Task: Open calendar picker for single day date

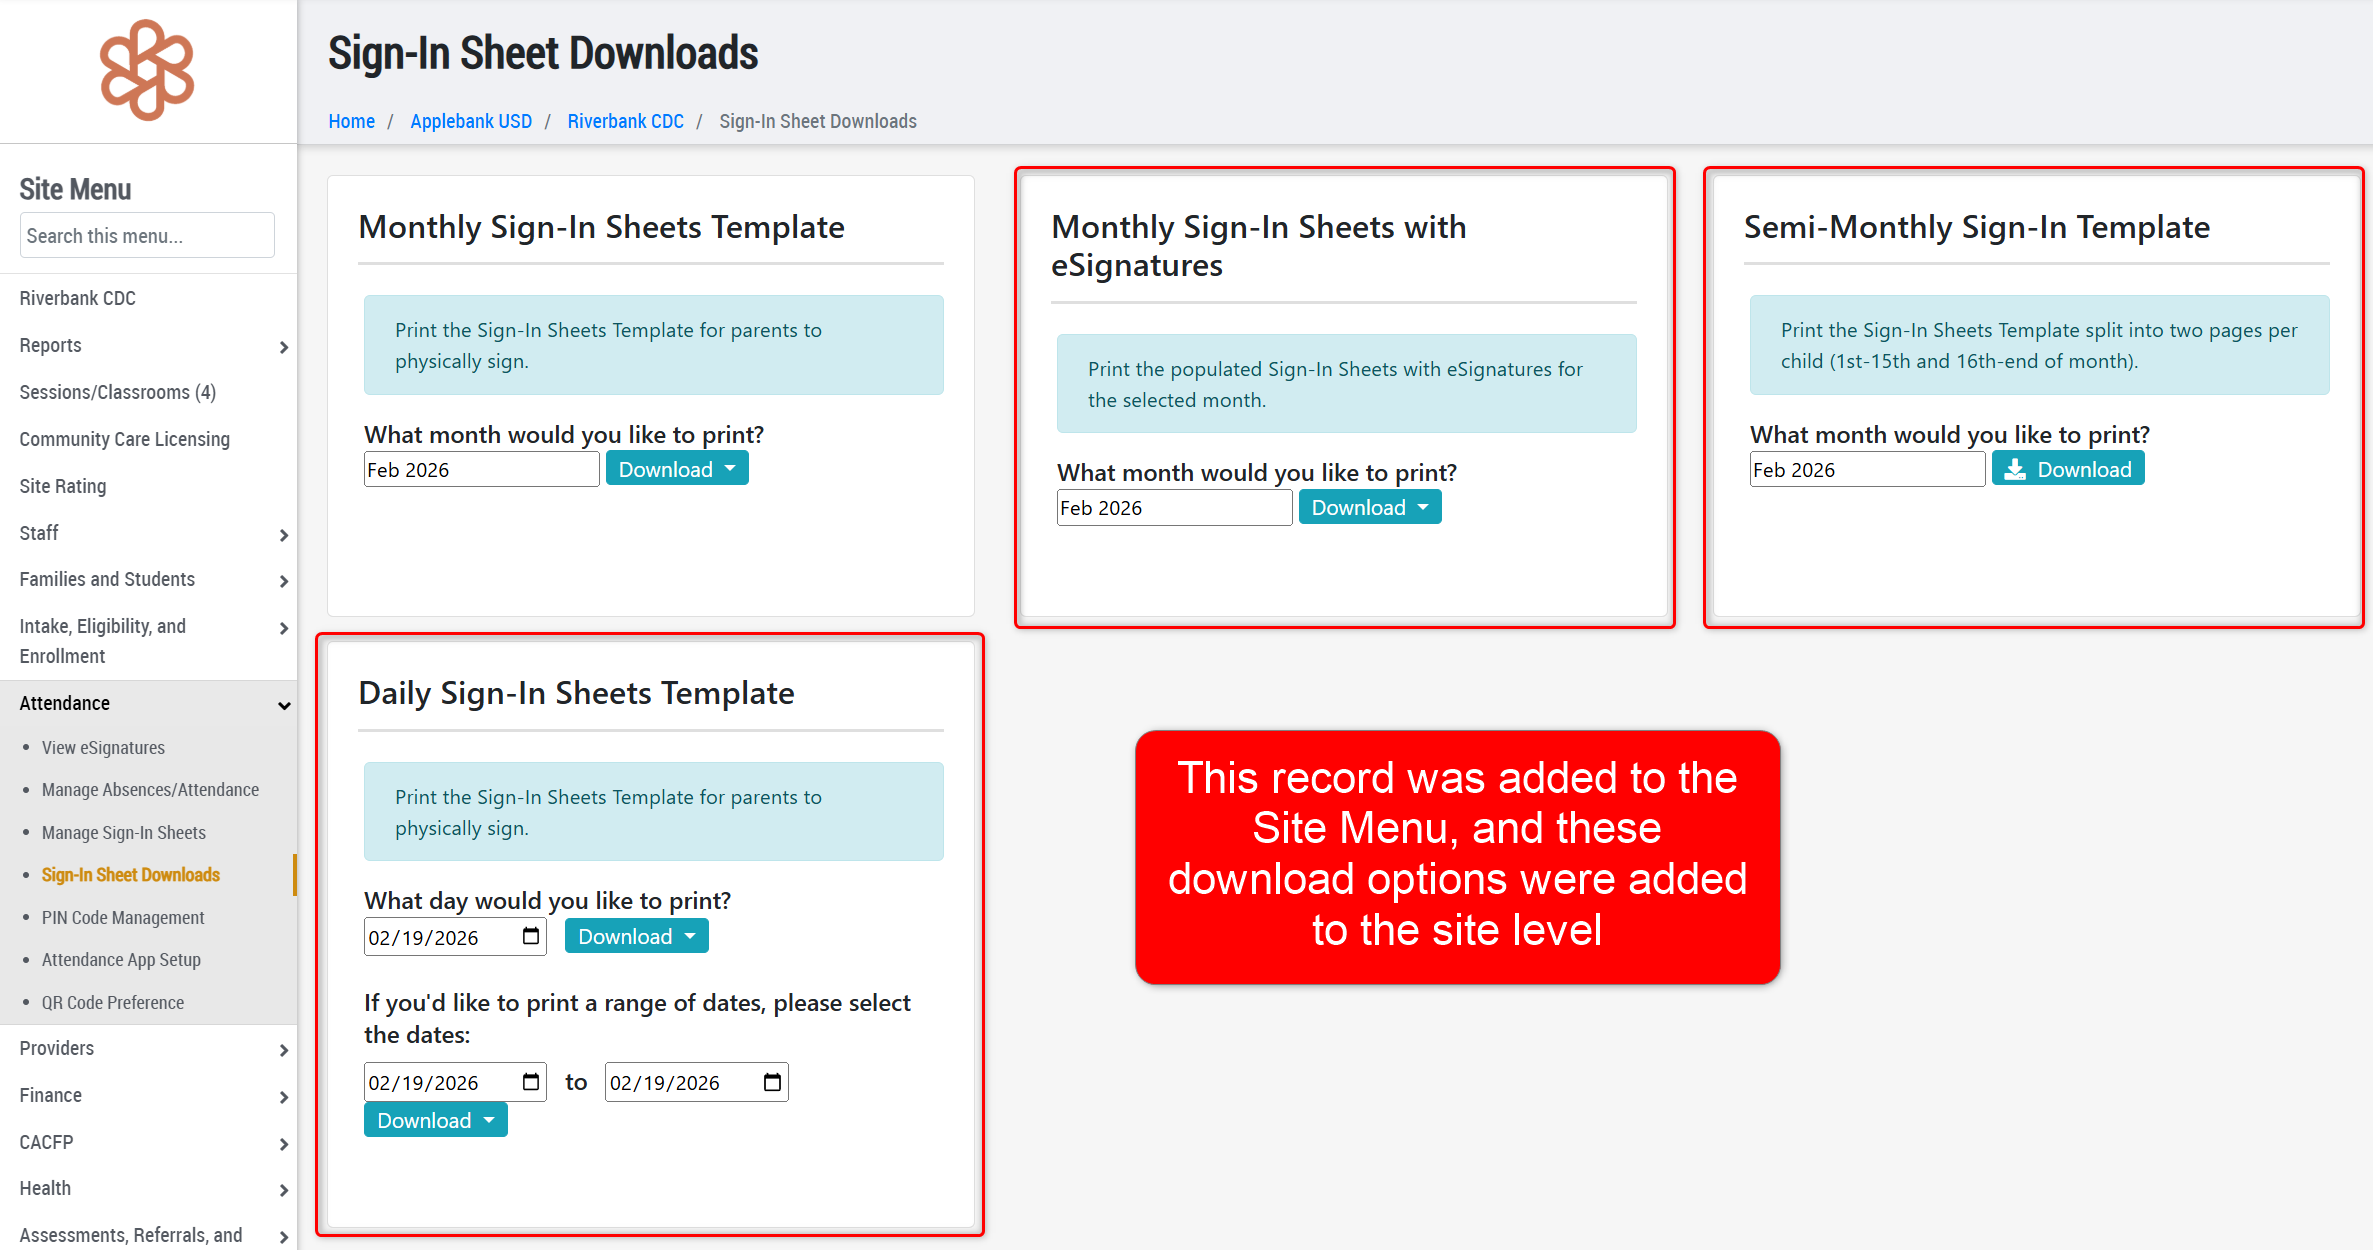Action: click(531, 936)
